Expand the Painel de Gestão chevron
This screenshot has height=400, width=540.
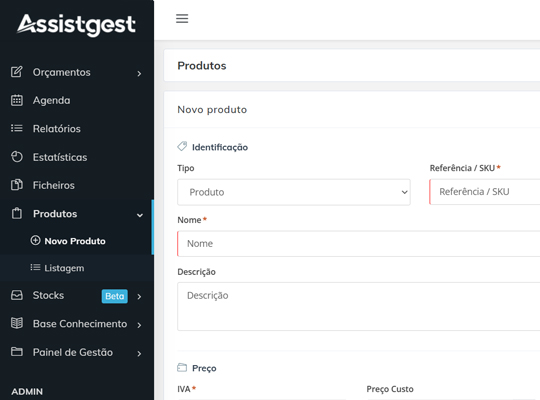(x=139, y=353)
